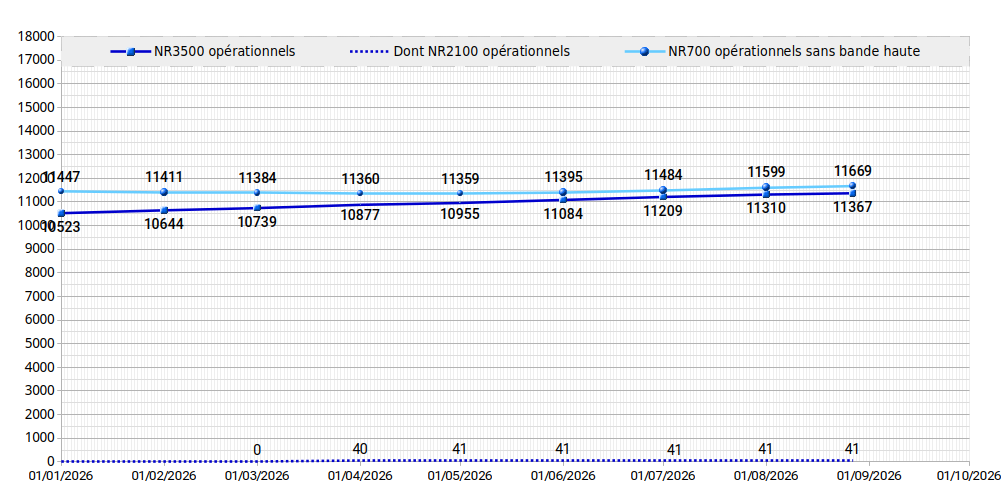Click the Dont NR2100 opérationnels legend text
Screen dimensions: 1007x496
482,52
